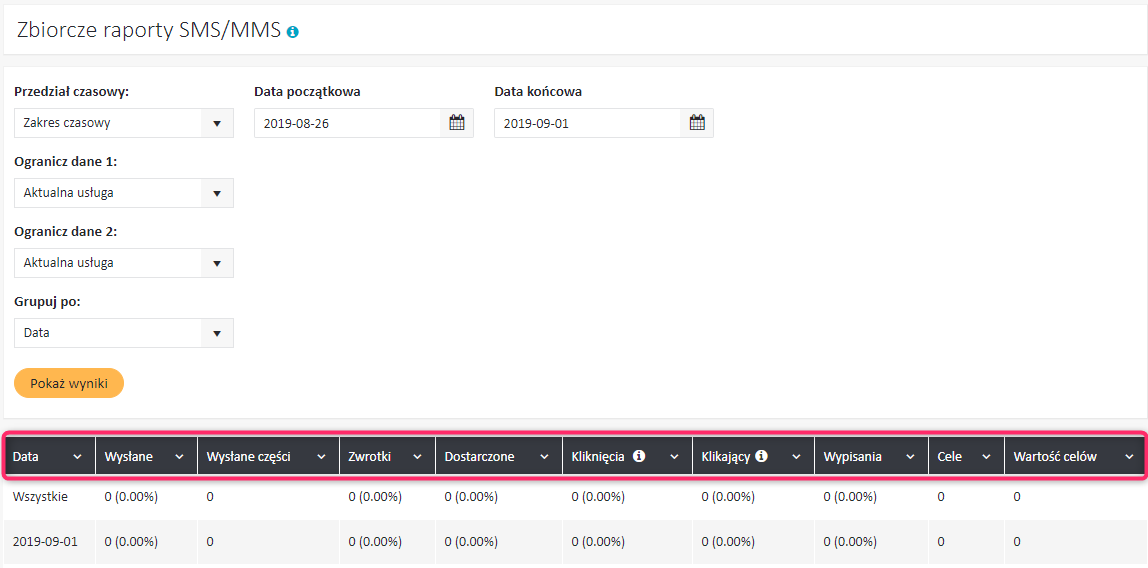This screenshot has width=1148, height=568.
Task: Click the start date input field
Action: click(347, 123)
